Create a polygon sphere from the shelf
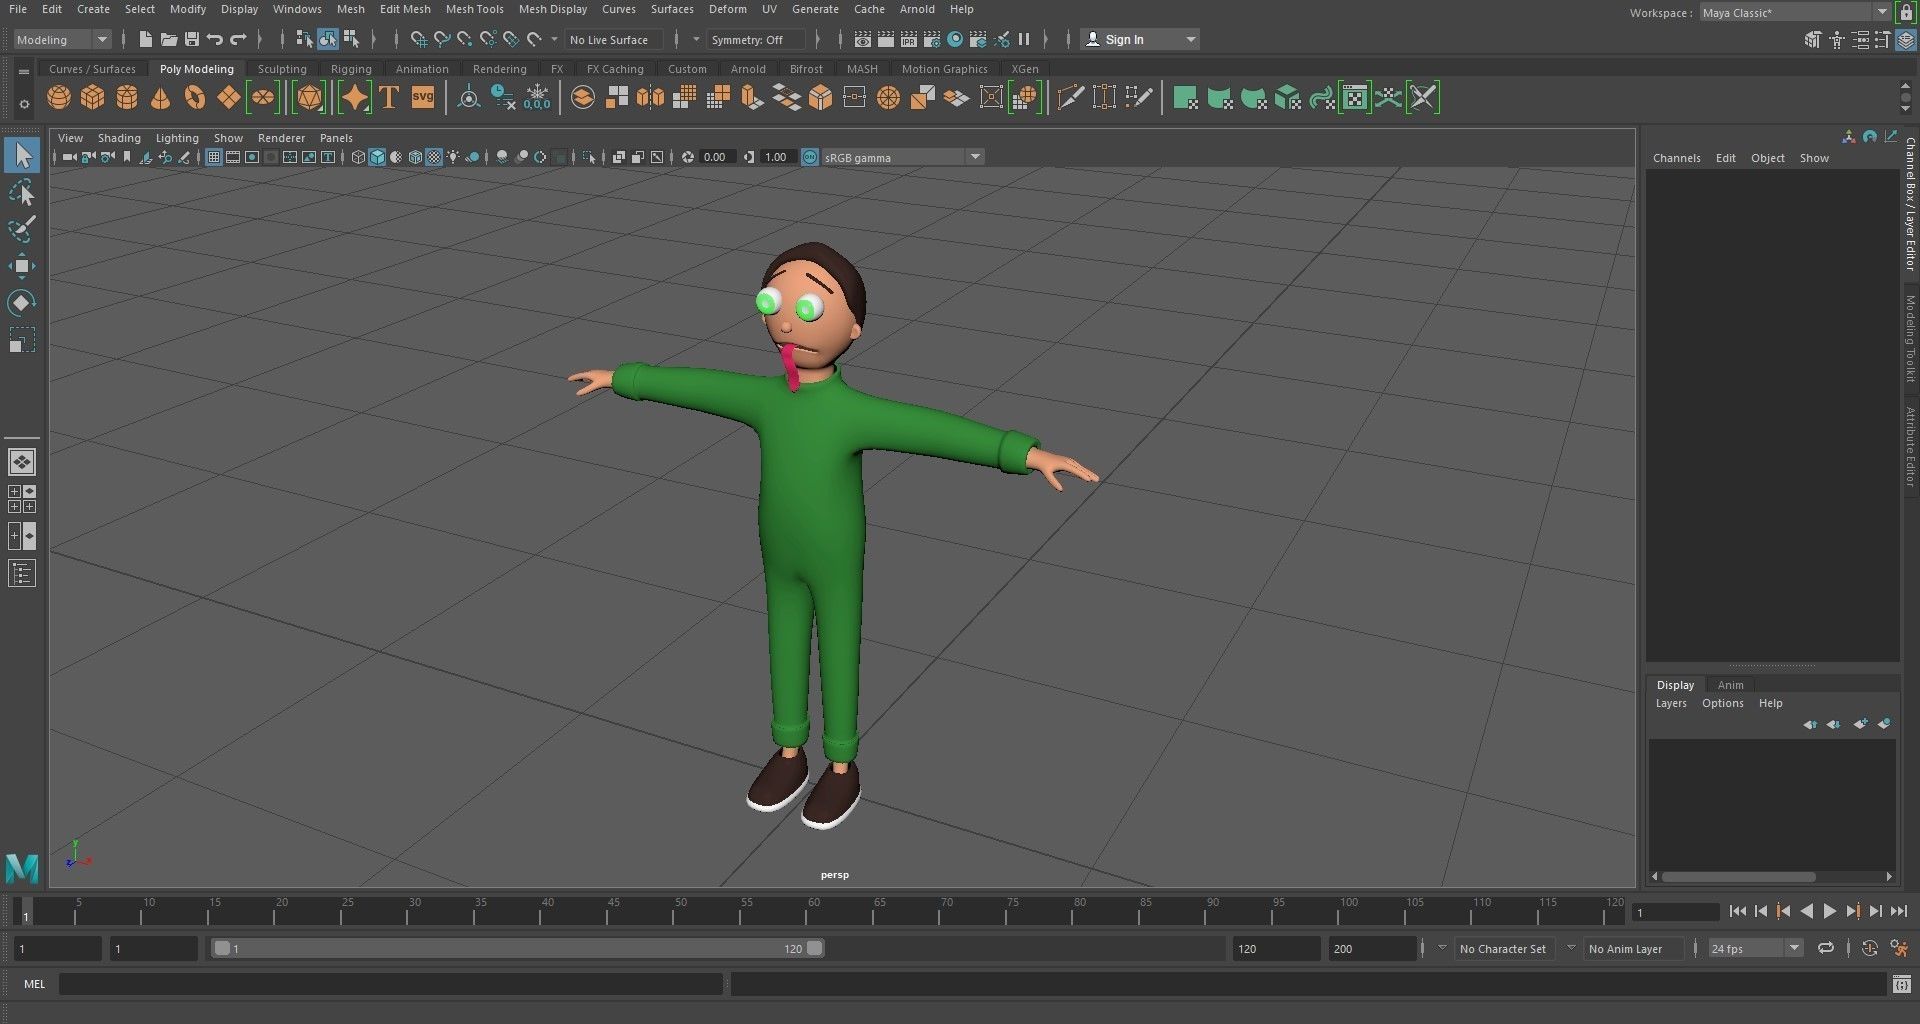This screenshot has width=1920, height=1024. click(x=59, y=97)
